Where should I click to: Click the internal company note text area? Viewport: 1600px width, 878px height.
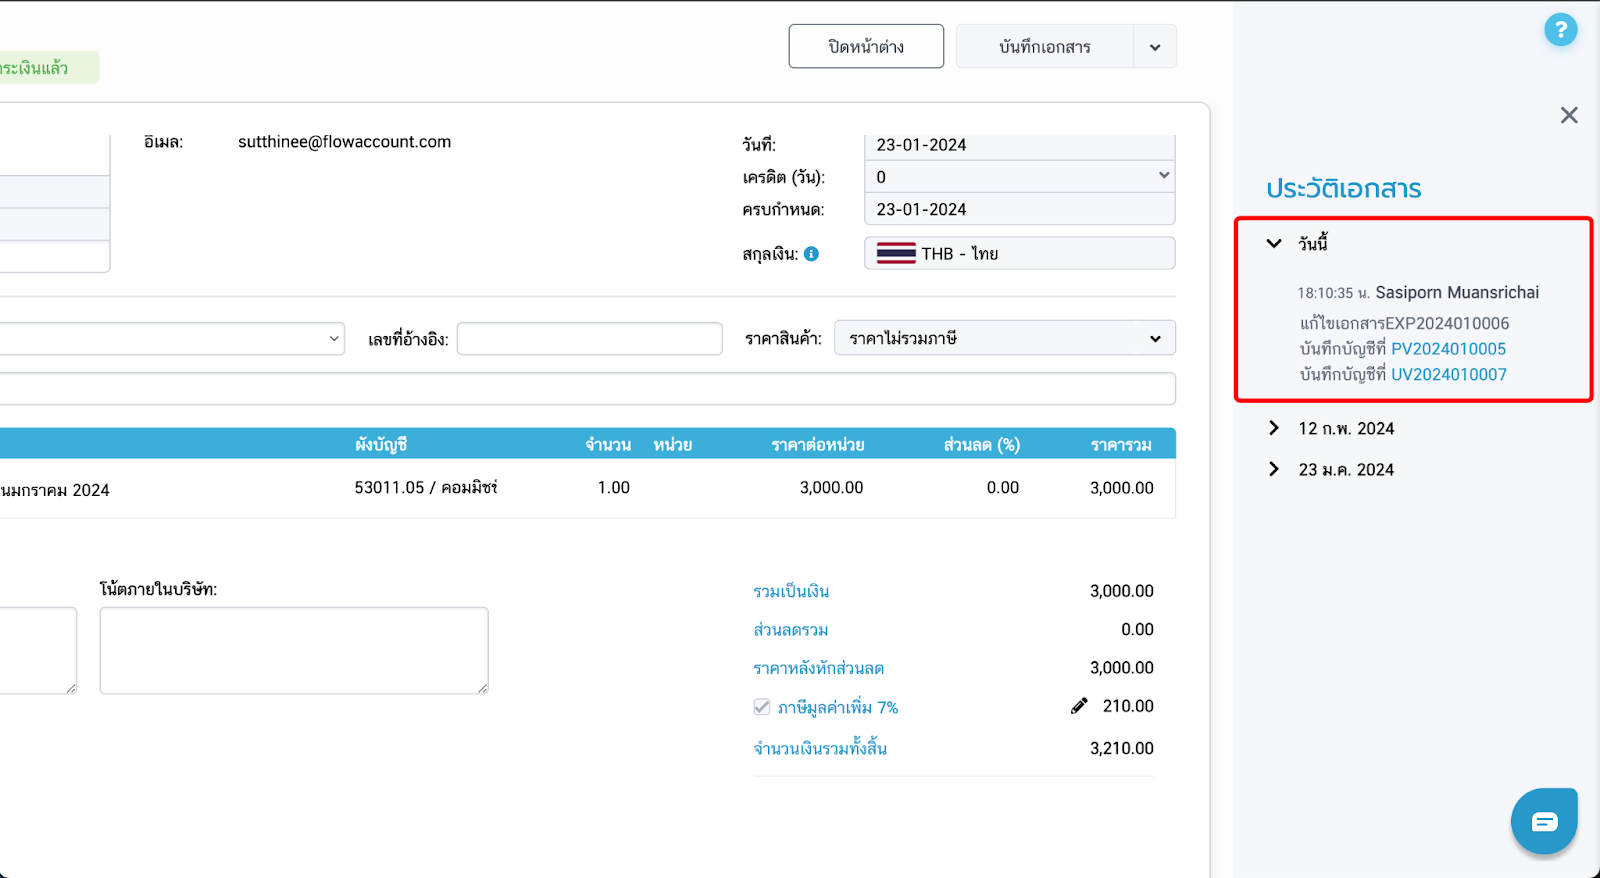tap(294, 650)
